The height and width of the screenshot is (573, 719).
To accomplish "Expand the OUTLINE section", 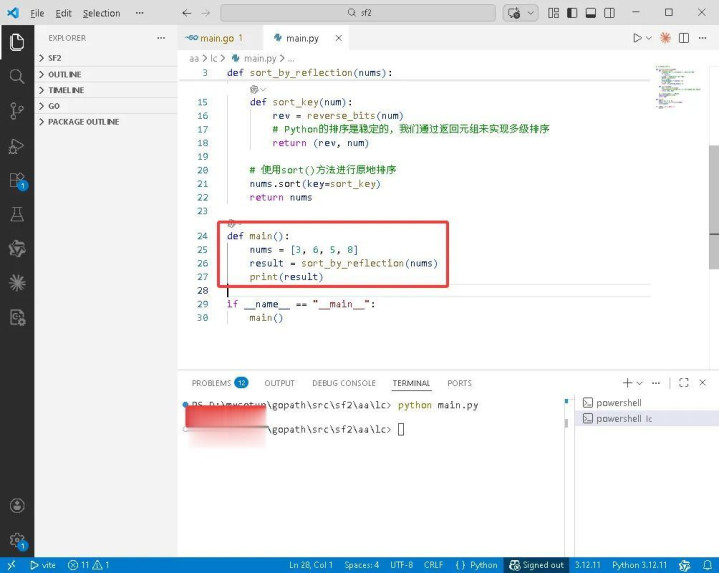I will point(65,74).
